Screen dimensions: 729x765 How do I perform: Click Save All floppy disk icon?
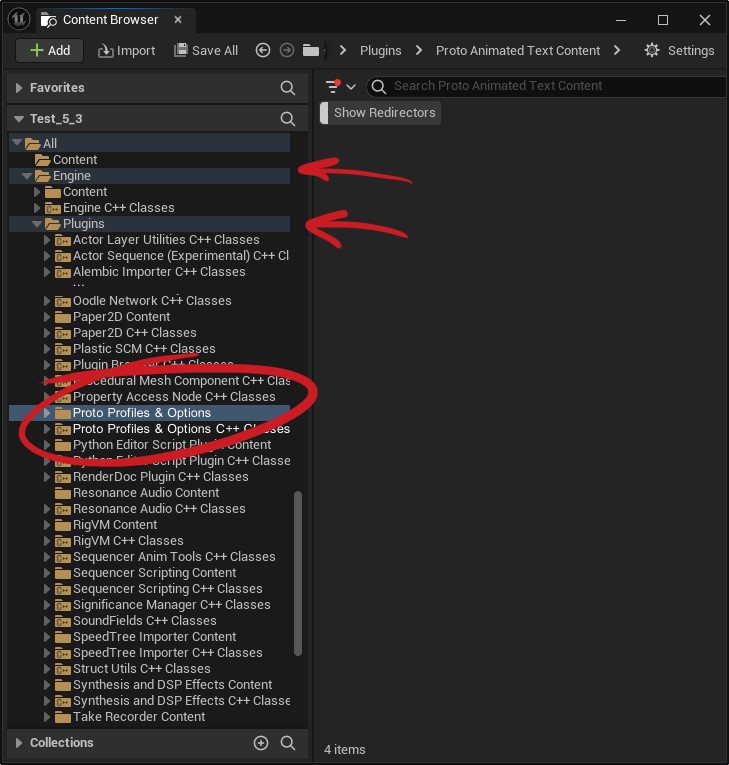point(181,50)
